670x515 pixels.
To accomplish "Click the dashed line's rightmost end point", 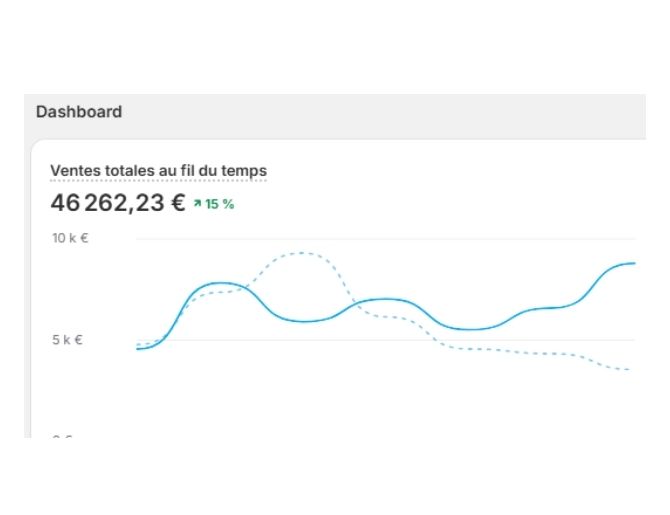I will coord(629,369).
